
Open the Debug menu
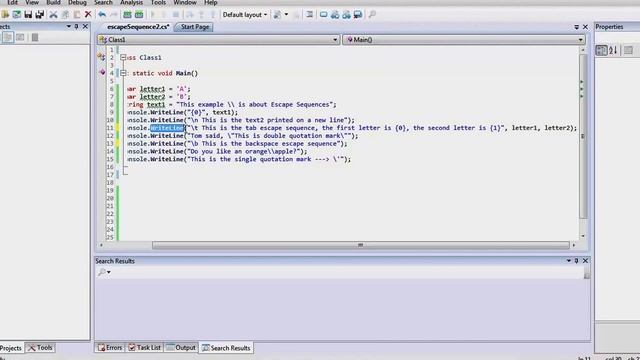pyautogui.click(x=77, y=2)
